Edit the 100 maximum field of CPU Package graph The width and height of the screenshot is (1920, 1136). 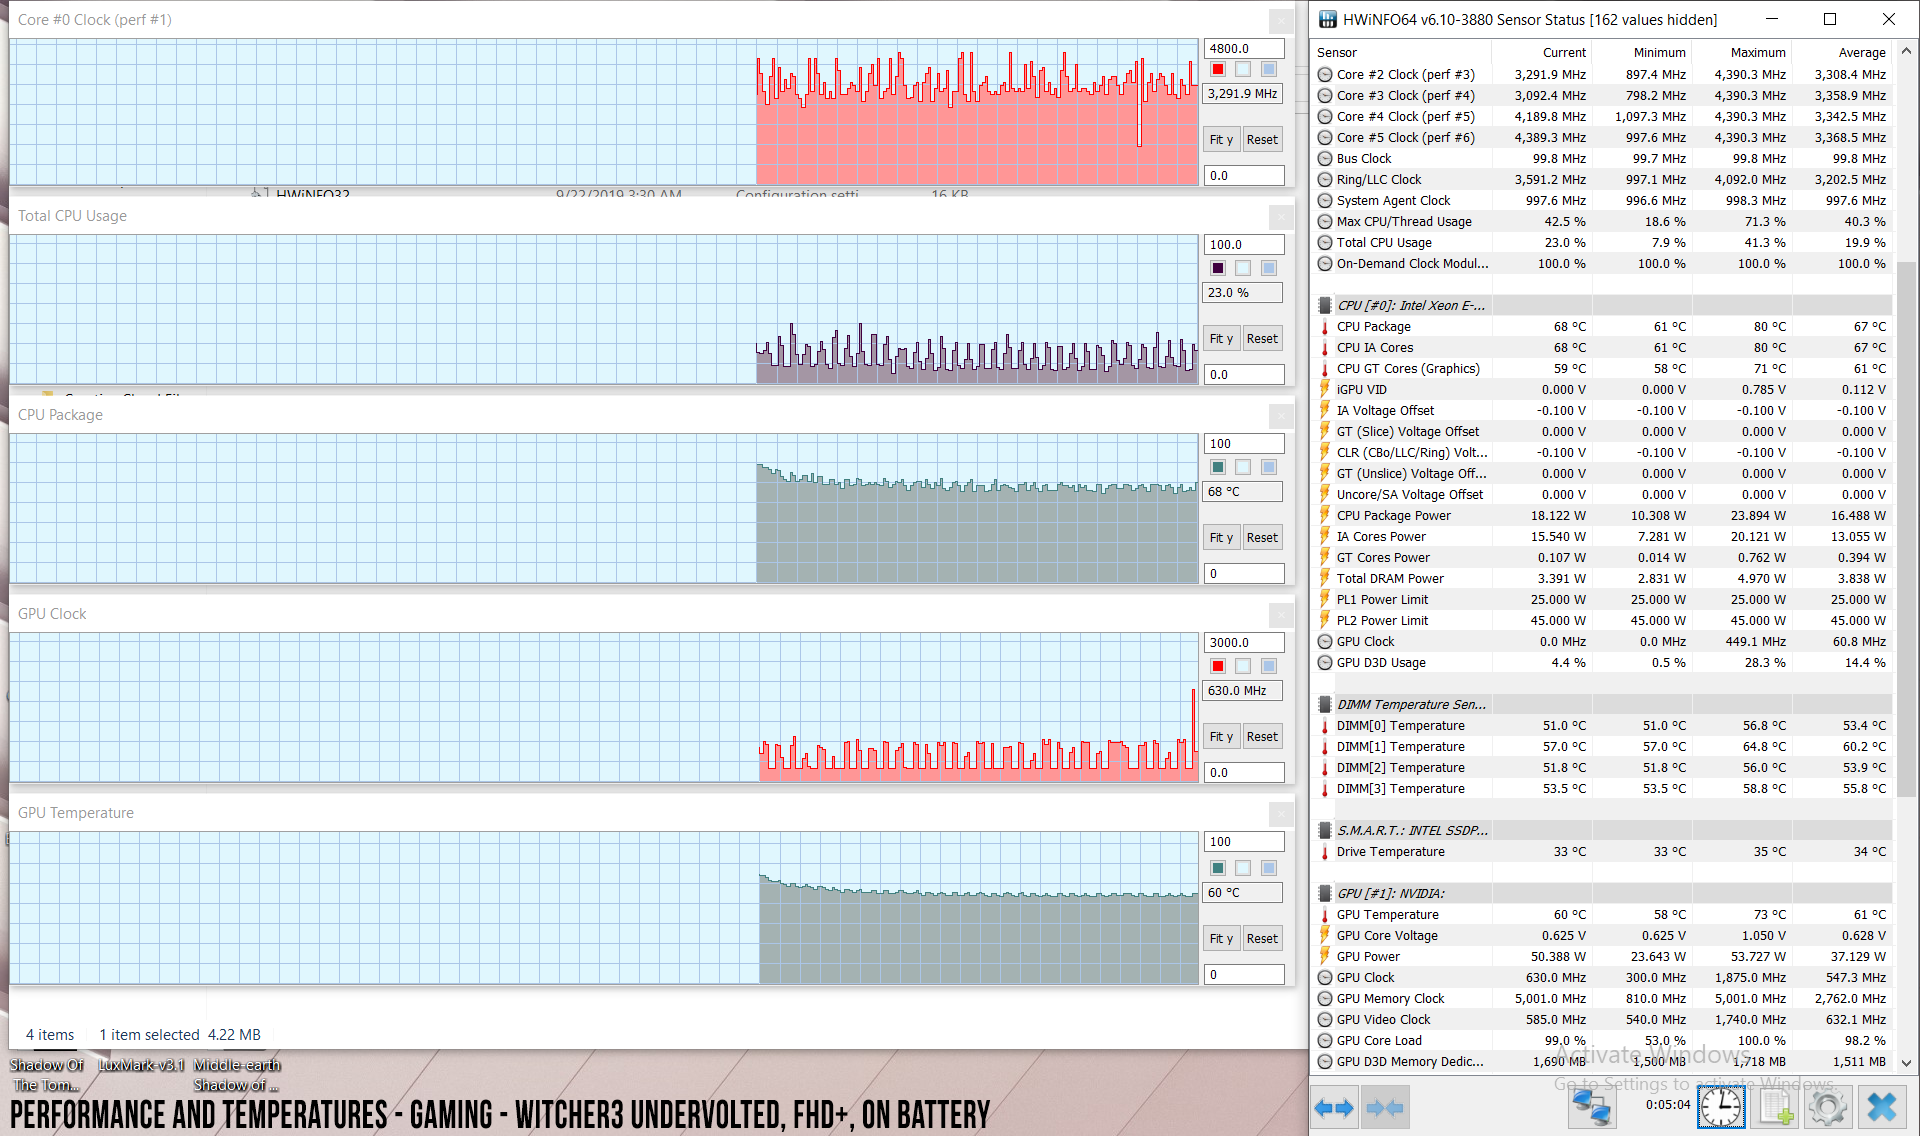point(1244,443)
